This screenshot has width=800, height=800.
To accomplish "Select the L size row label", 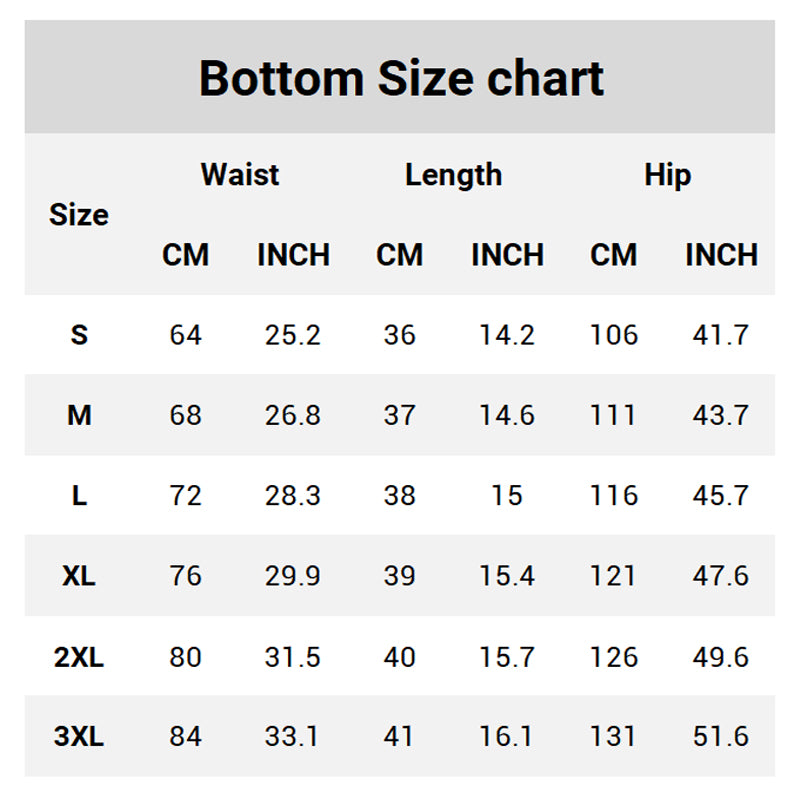I will [x=79, y=495].
